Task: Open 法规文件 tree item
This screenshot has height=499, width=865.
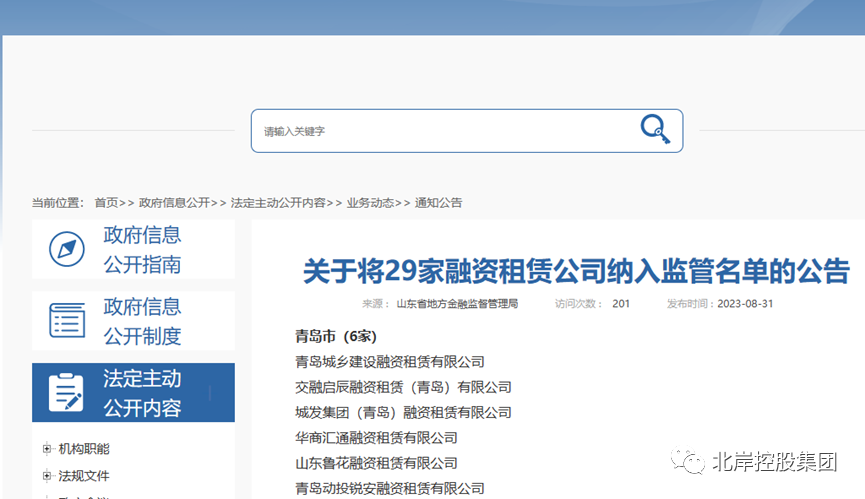Action: coord(84,475)
